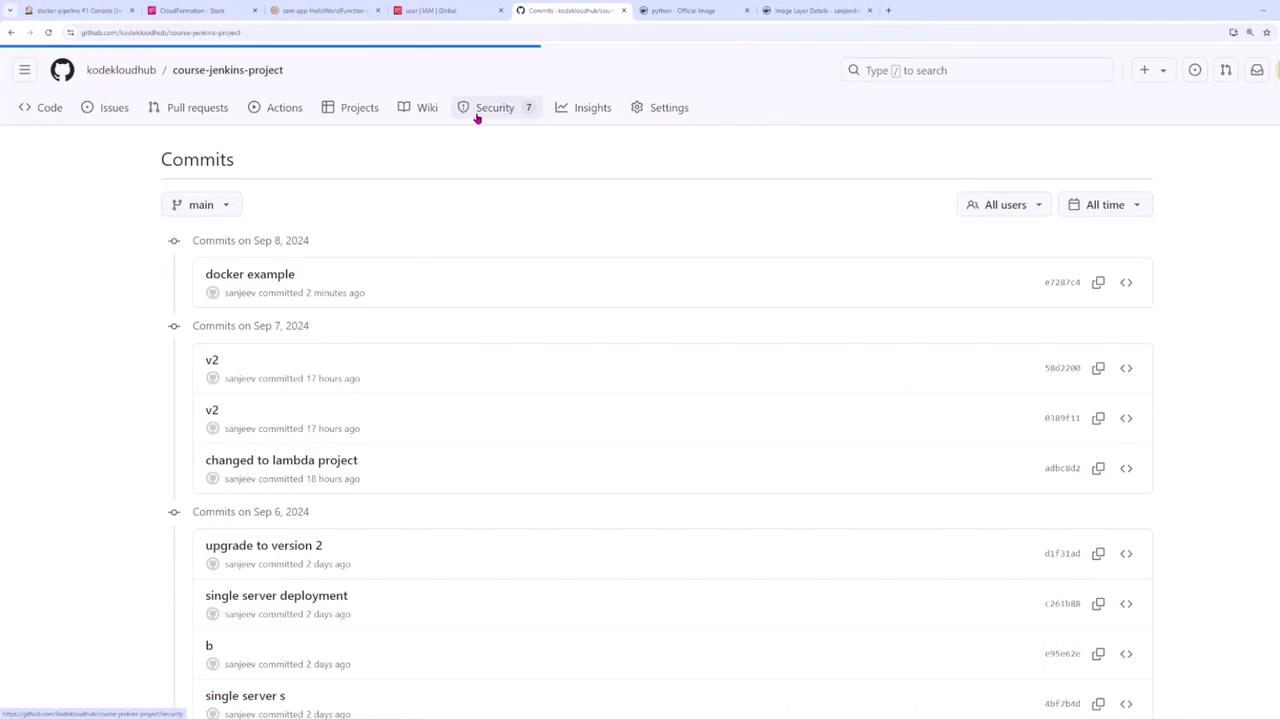Open the changed to lambda project commit
1280x720 pixels.
(x=281, y=460)
